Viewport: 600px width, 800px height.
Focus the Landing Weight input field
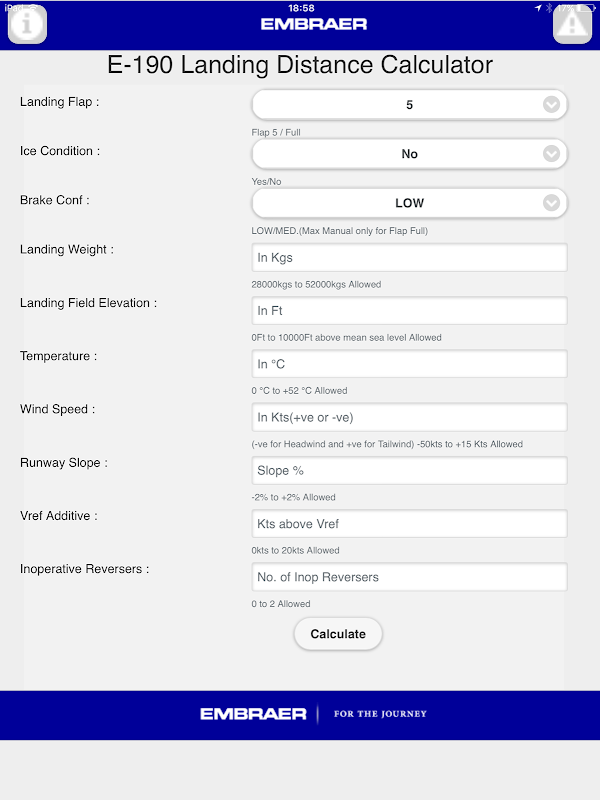409,257
